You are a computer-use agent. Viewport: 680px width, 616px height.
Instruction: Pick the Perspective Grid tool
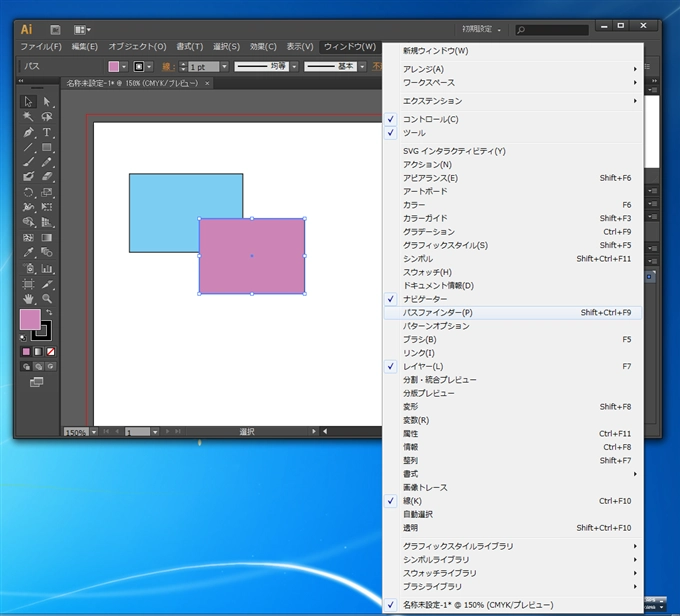pyautogui.click(x=47, y=222)
